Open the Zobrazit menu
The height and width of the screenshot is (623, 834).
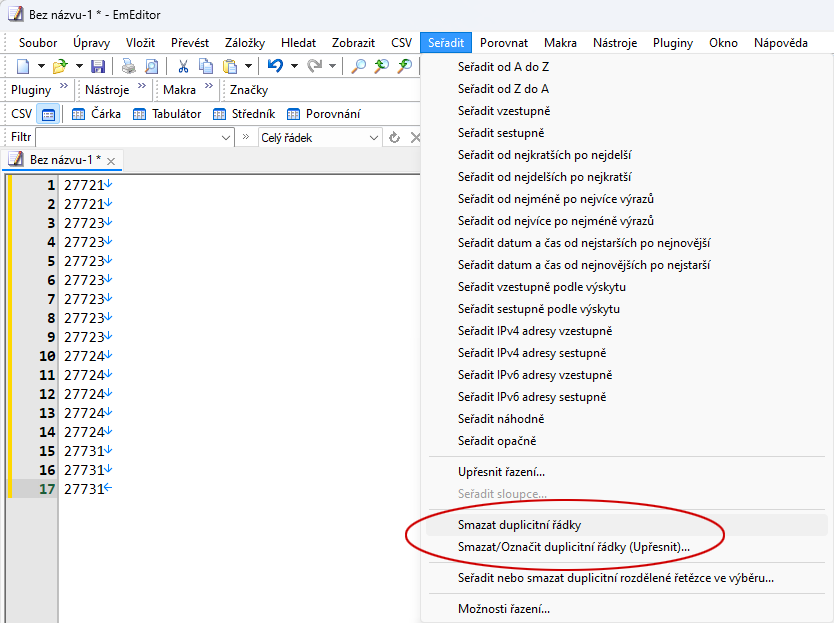point(353,43)
